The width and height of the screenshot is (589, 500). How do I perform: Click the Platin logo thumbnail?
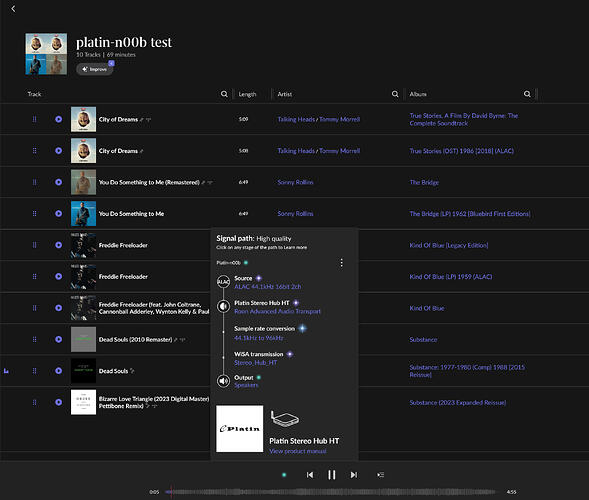(240, 429)
